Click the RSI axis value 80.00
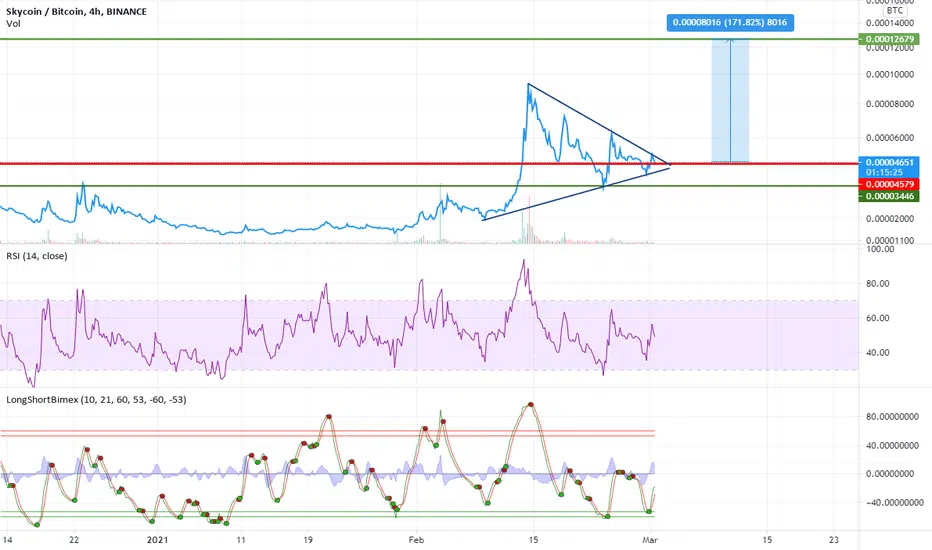This screenshot has height=550, width=932. [877, 284]
